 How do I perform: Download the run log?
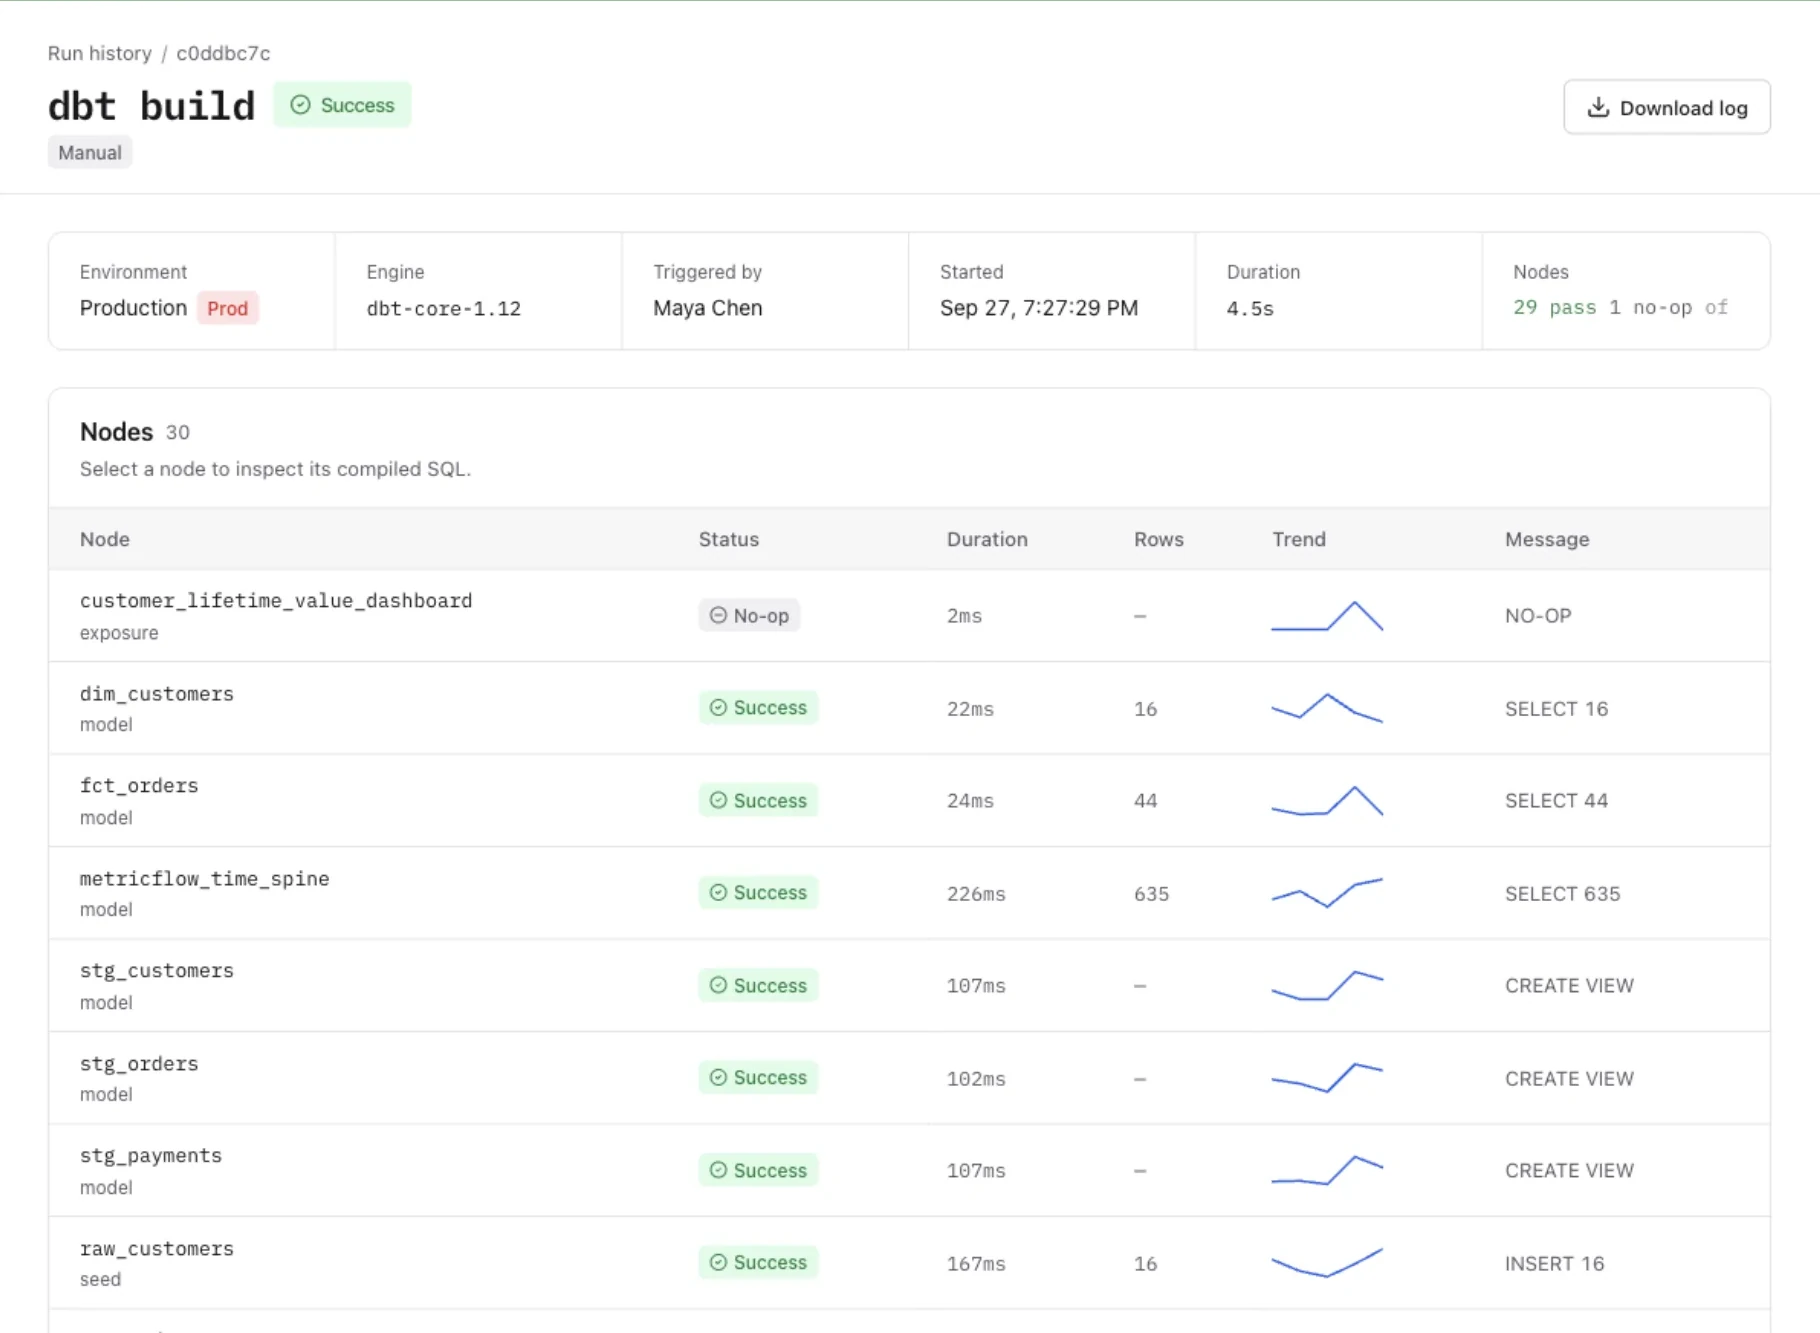[1667, 107]
